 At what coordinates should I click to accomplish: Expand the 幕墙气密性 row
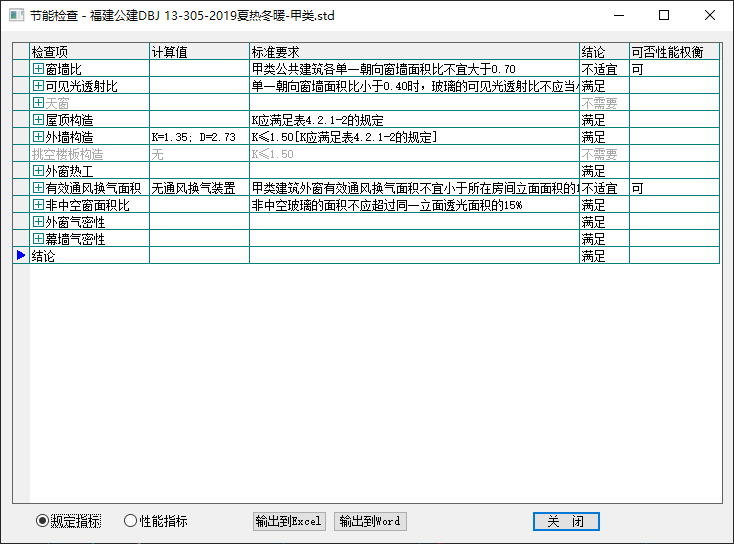38,239
